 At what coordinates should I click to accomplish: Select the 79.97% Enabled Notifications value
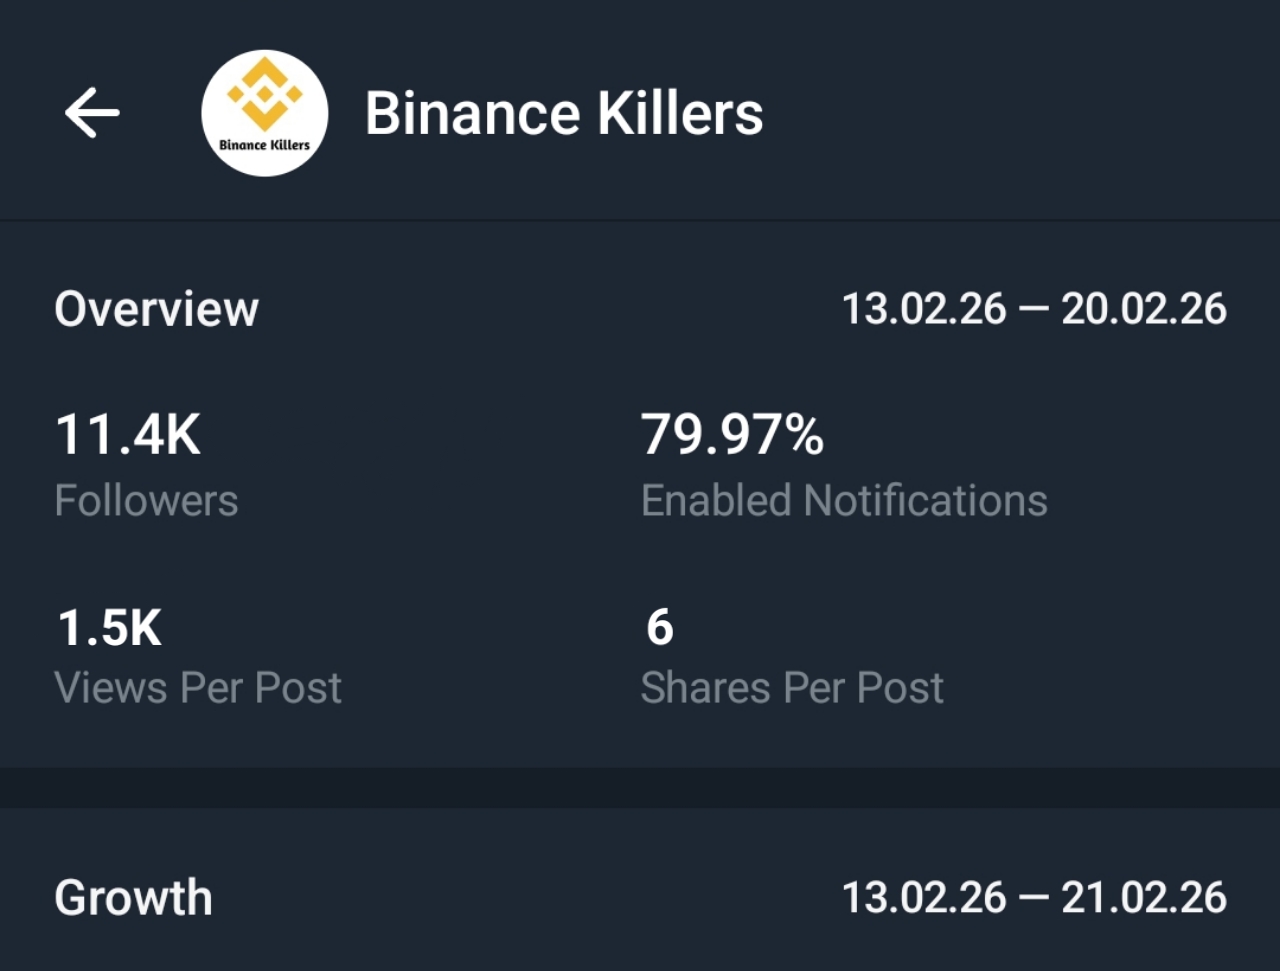[733, 434]
